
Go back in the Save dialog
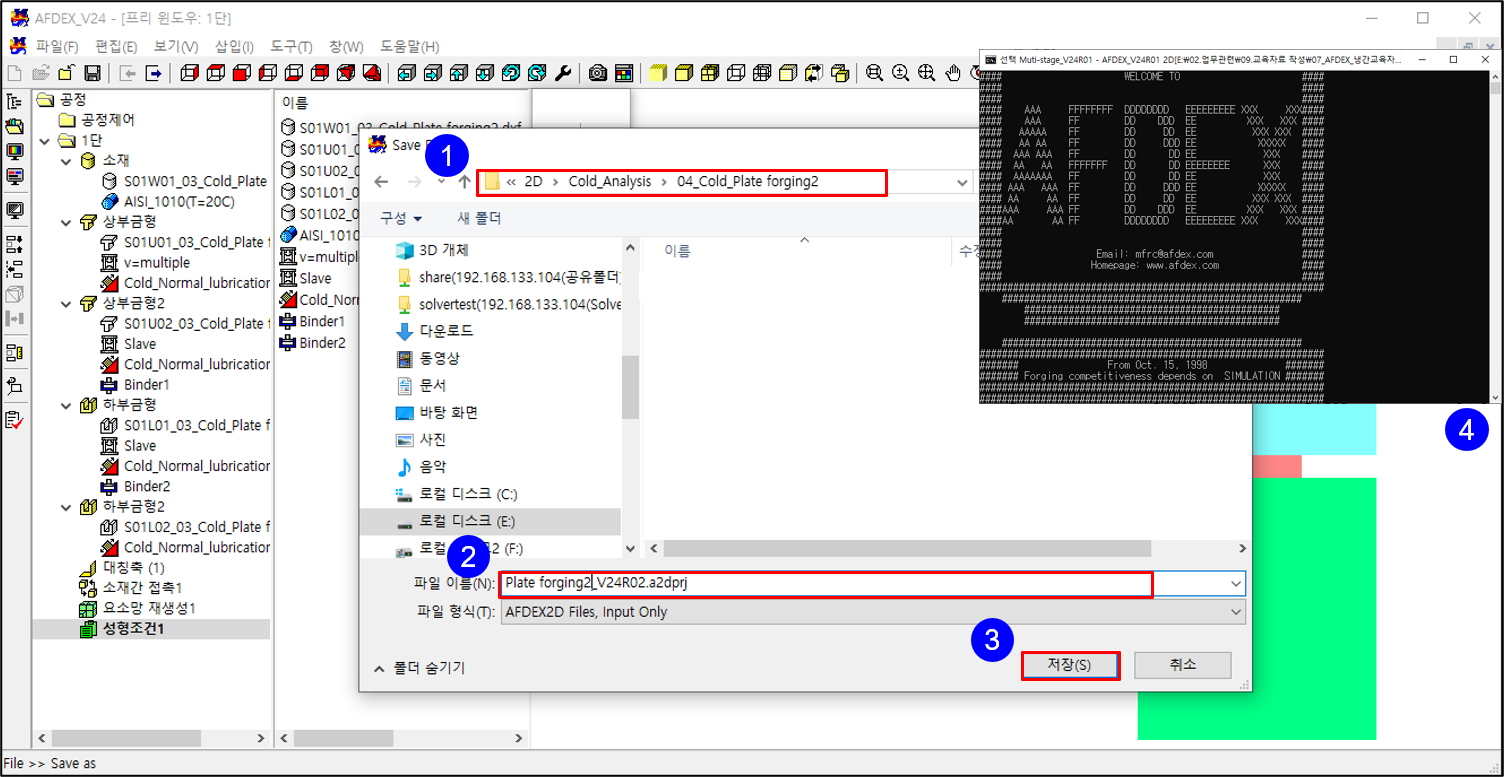[381, 182]
